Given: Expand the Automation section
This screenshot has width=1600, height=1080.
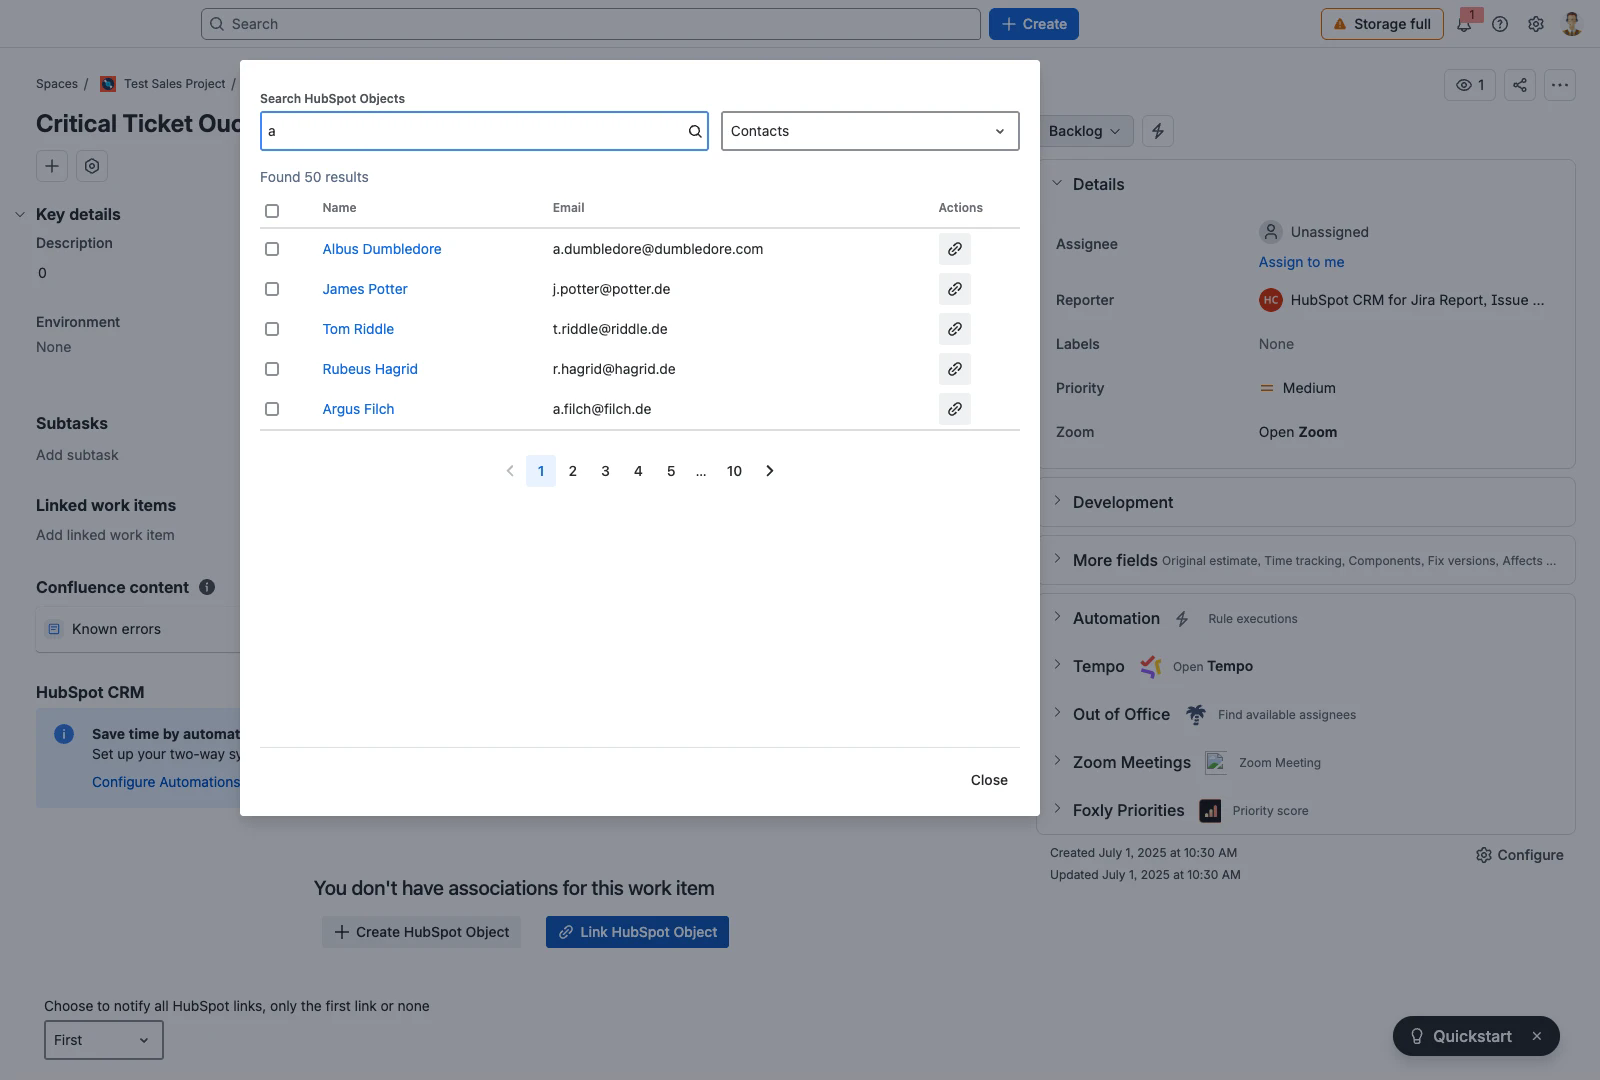Looking at the screenshot, I should click(1057, 618).
